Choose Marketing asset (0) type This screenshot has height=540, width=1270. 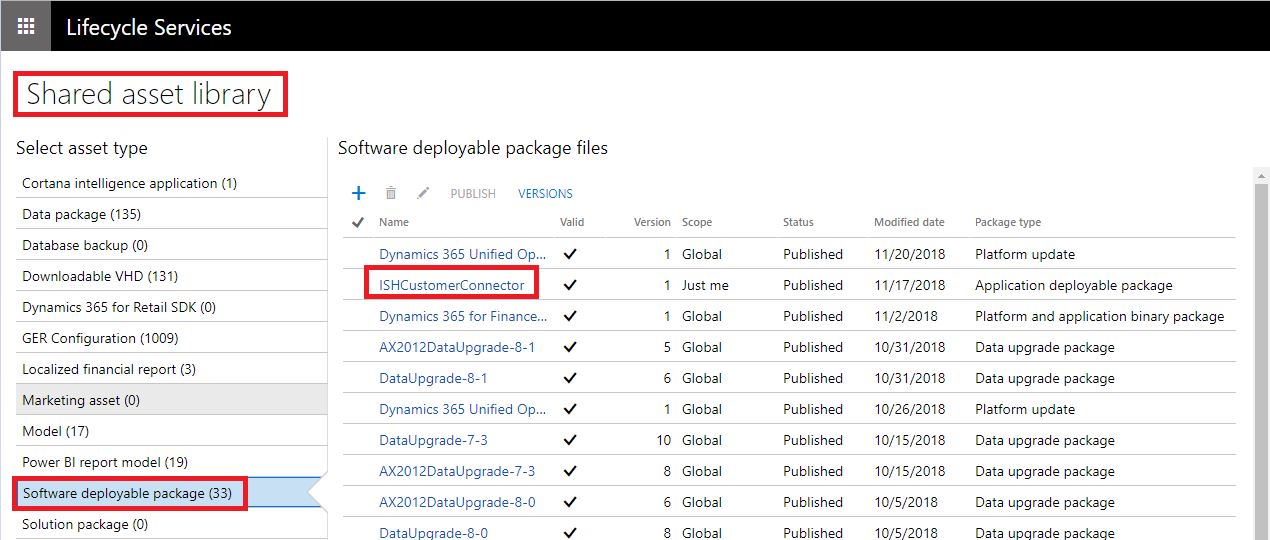(171, 400)
